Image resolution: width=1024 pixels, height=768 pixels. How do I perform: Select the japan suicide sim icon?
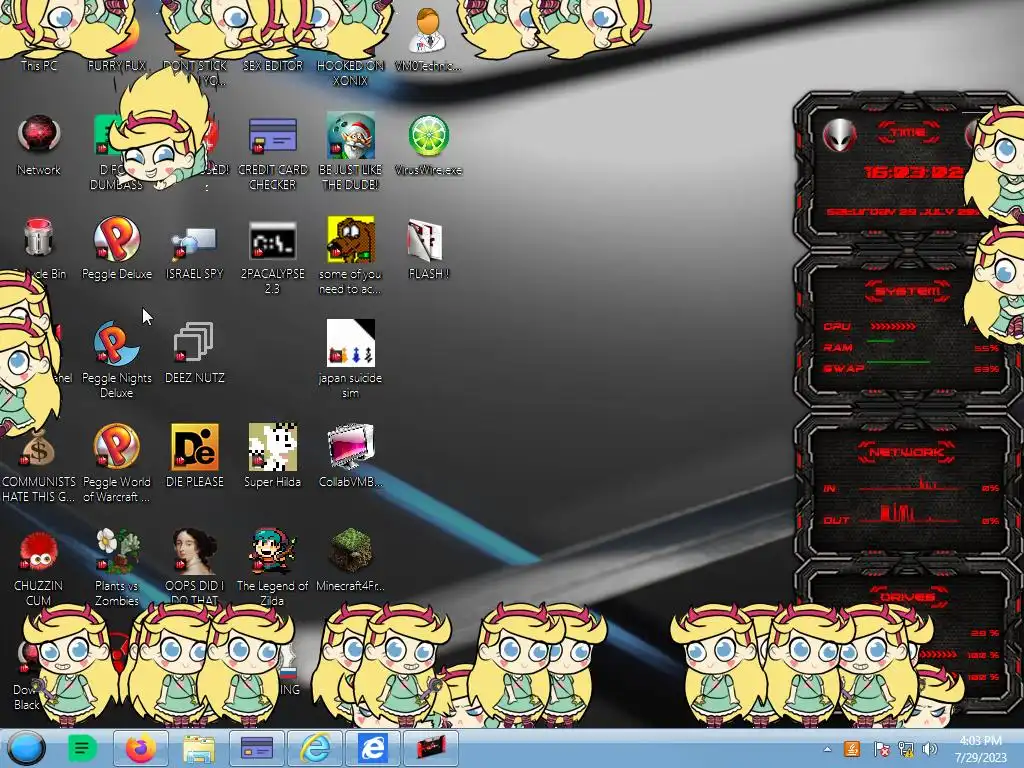click(350, 343)
